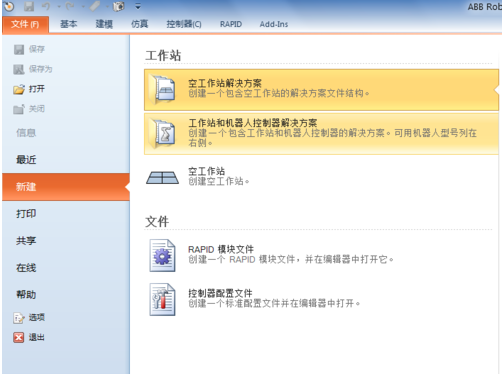Click the 工作站 section heading
Viewport: 503px width, 376px height.
point(163,55)
